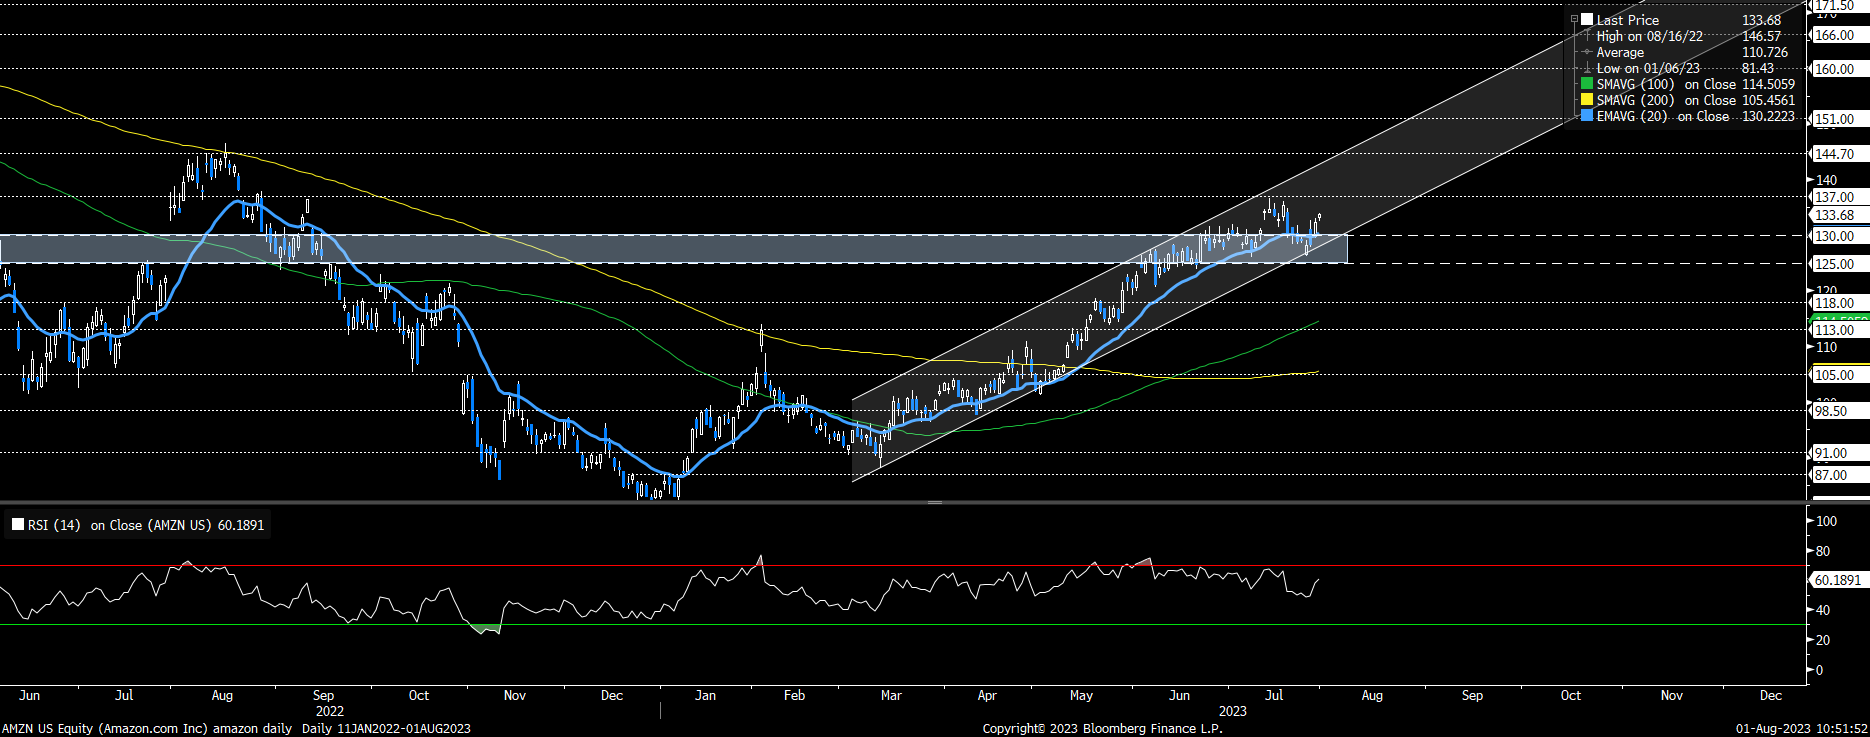Click the yellow SMAVG (200) color swatch
Screen dimensions: 1870x737
(x=1587, y=100)
